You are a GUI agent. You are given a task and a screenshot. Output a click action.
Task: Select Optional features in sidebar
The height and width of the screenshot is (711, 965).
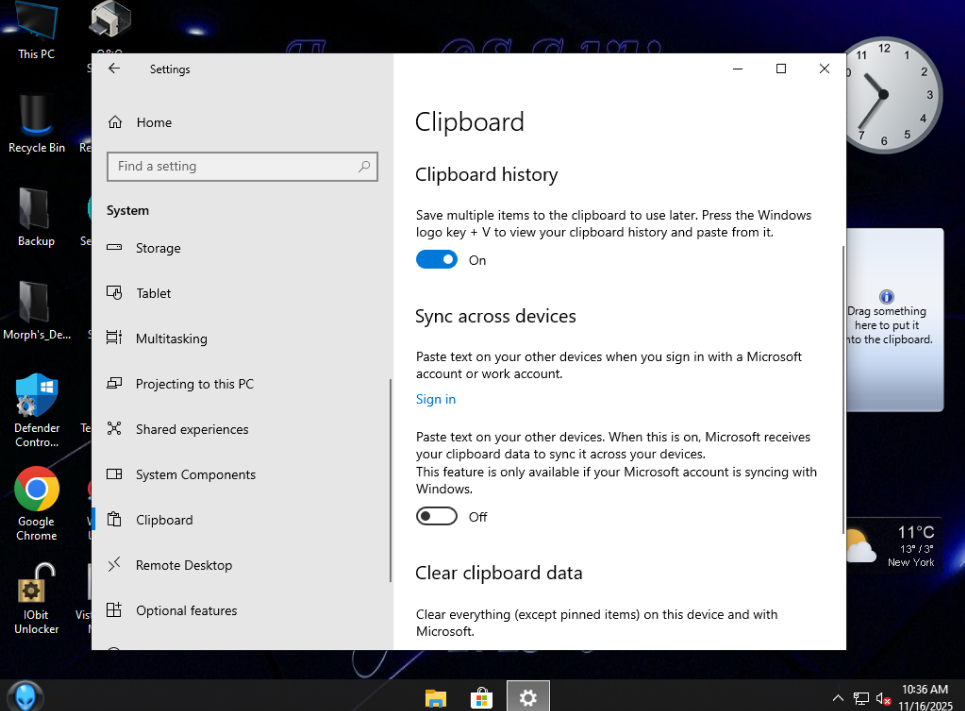(x=186, y=611)
